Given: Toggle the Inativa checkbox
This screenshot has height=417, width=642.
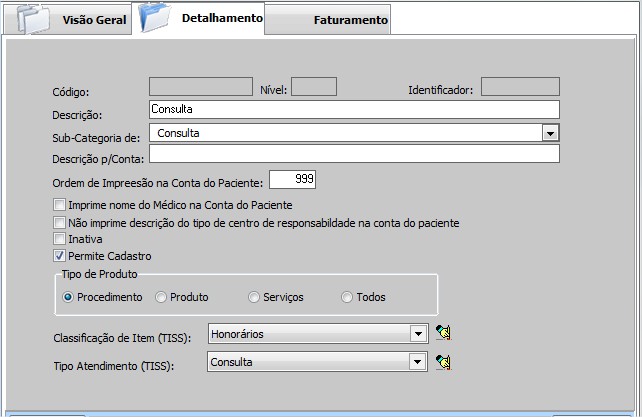Looking at the screenshot, I should click(59, 238).
